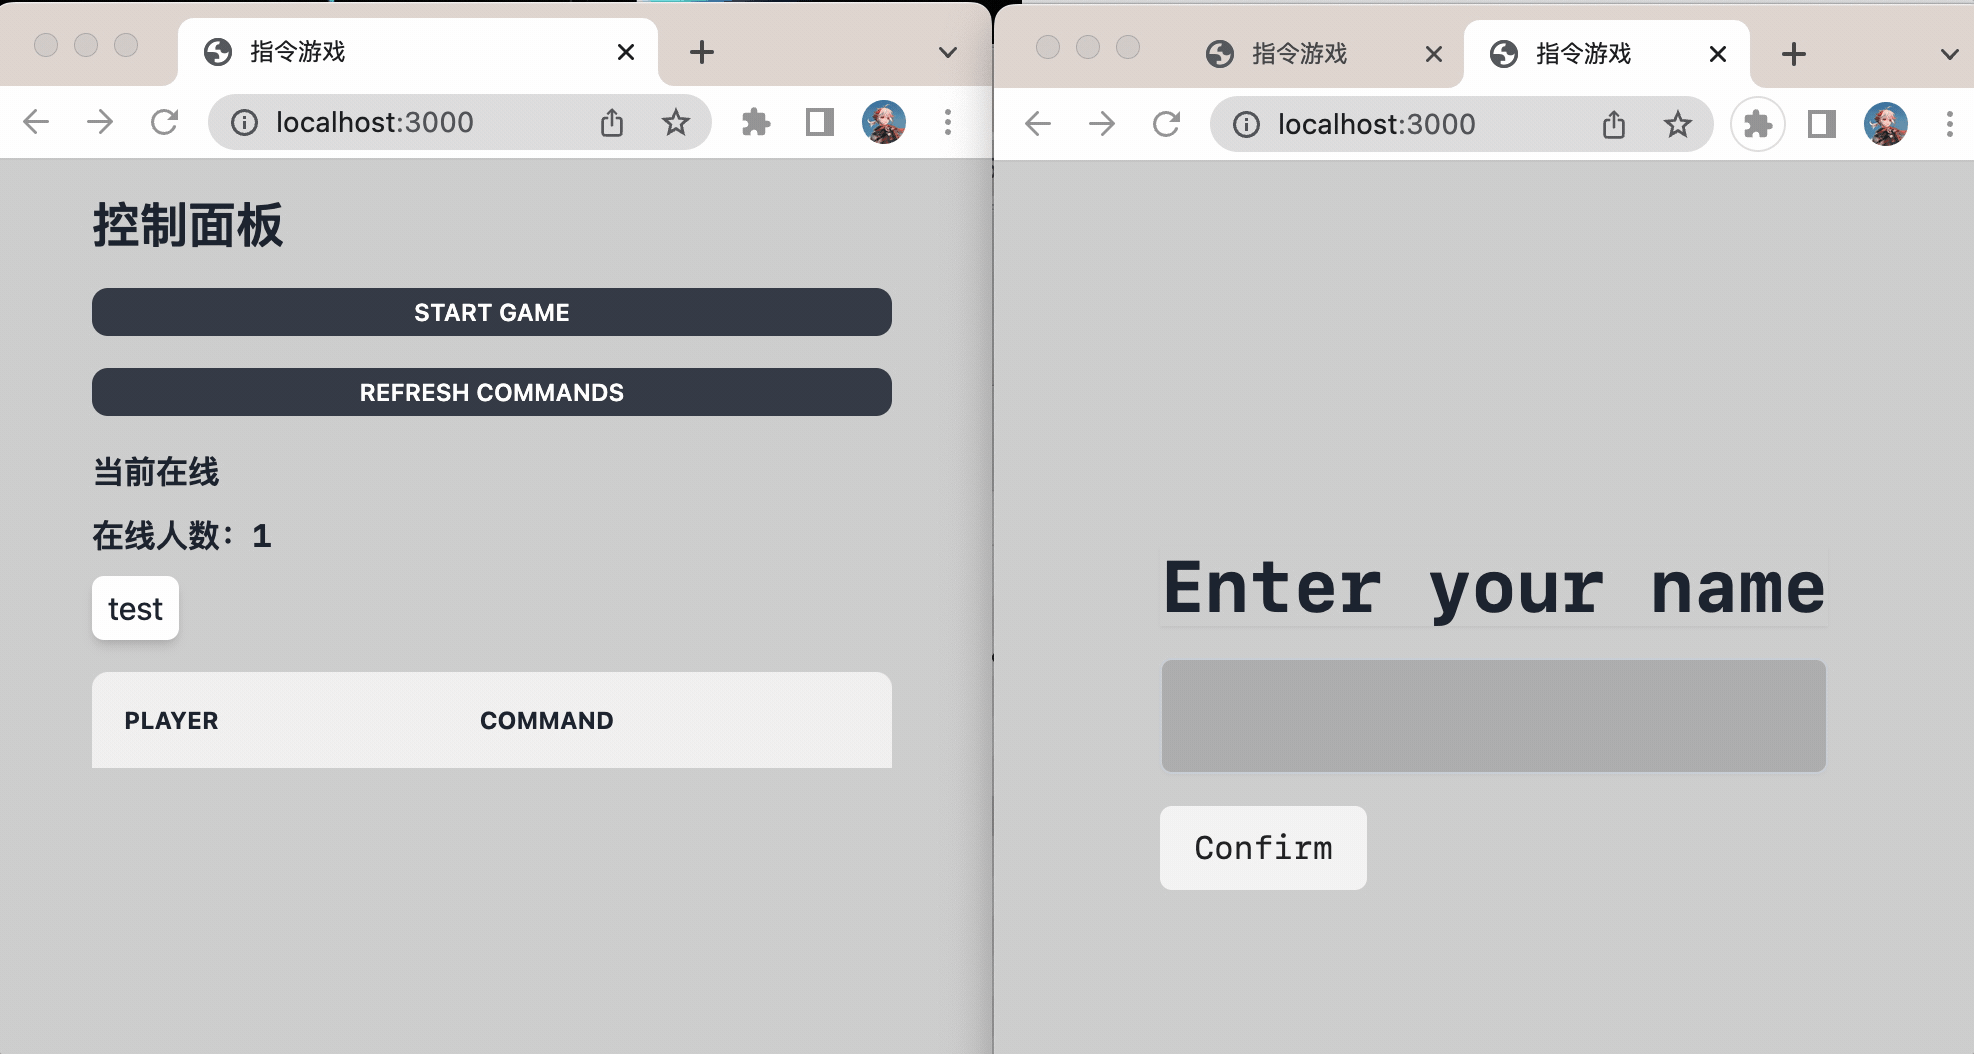This screenshot has height=1054, width=1974.
Task: Open Extensions puzzle icon in left window
Action: (756, 122)
